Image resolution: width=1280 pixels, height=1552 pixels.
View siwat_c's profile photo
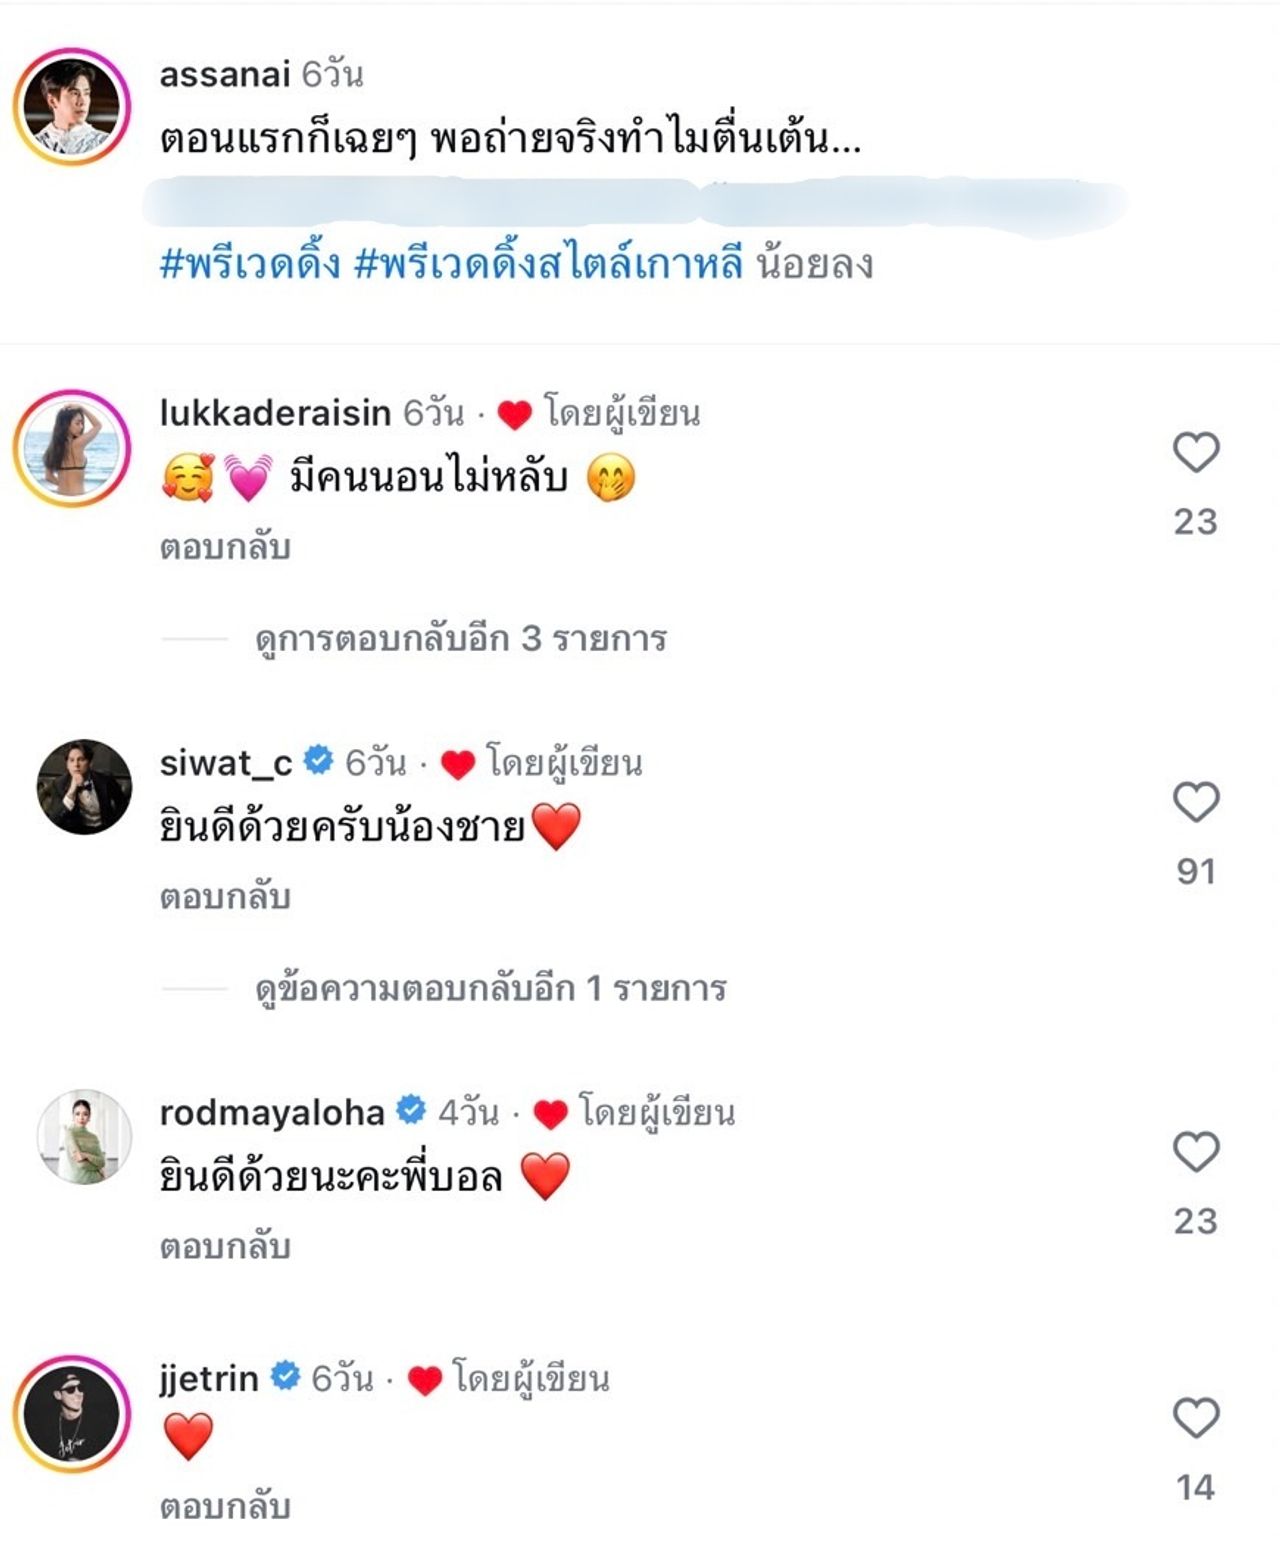(x=84, y=787)
